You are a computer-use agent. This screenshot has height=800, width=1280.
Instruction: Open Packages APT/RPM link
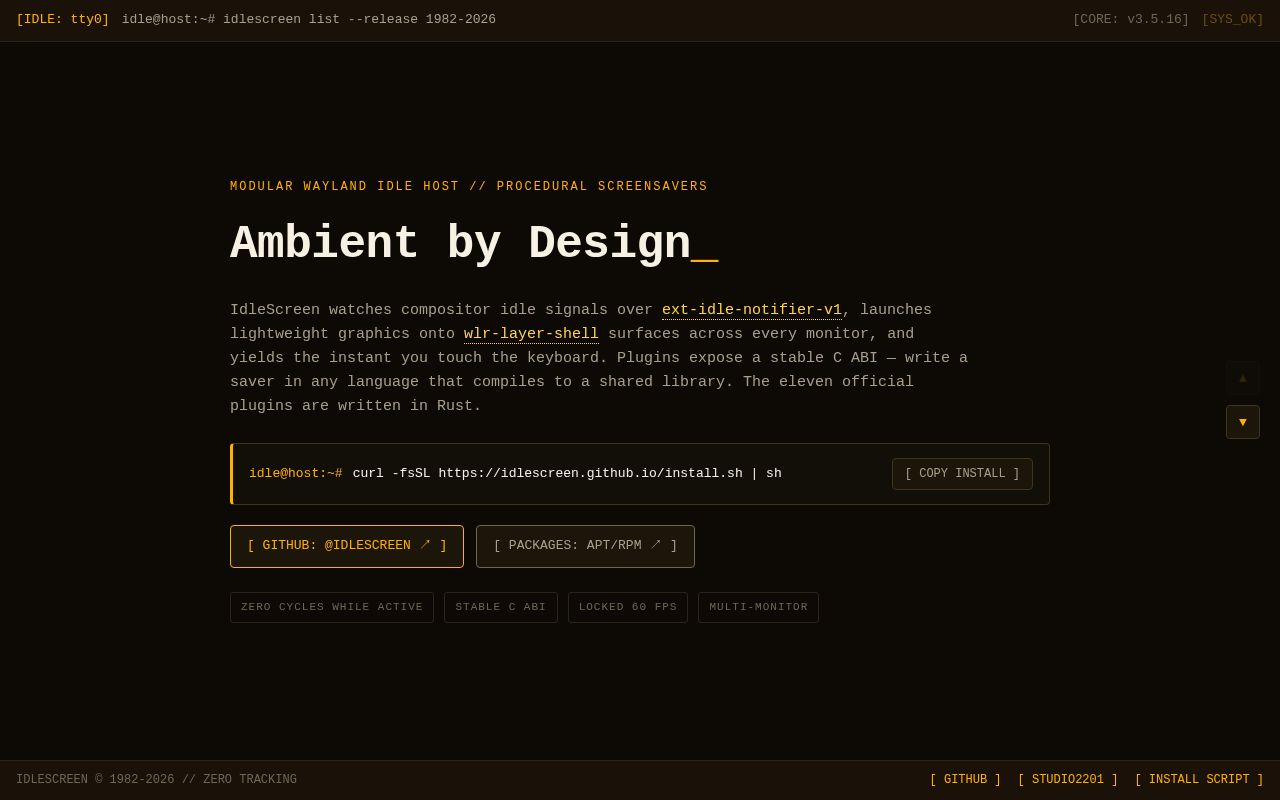point(585,546)
